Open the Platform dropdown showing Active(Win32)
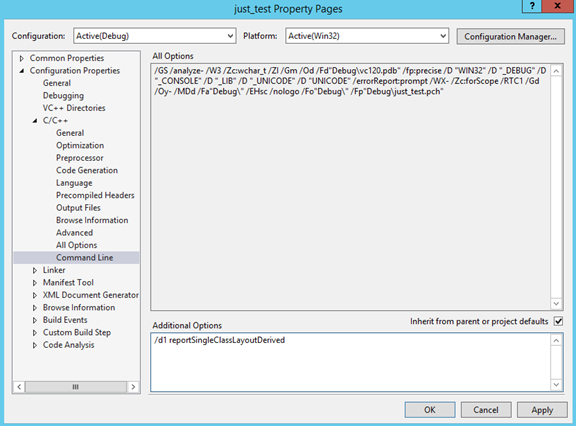 click(x=367, y=36)
